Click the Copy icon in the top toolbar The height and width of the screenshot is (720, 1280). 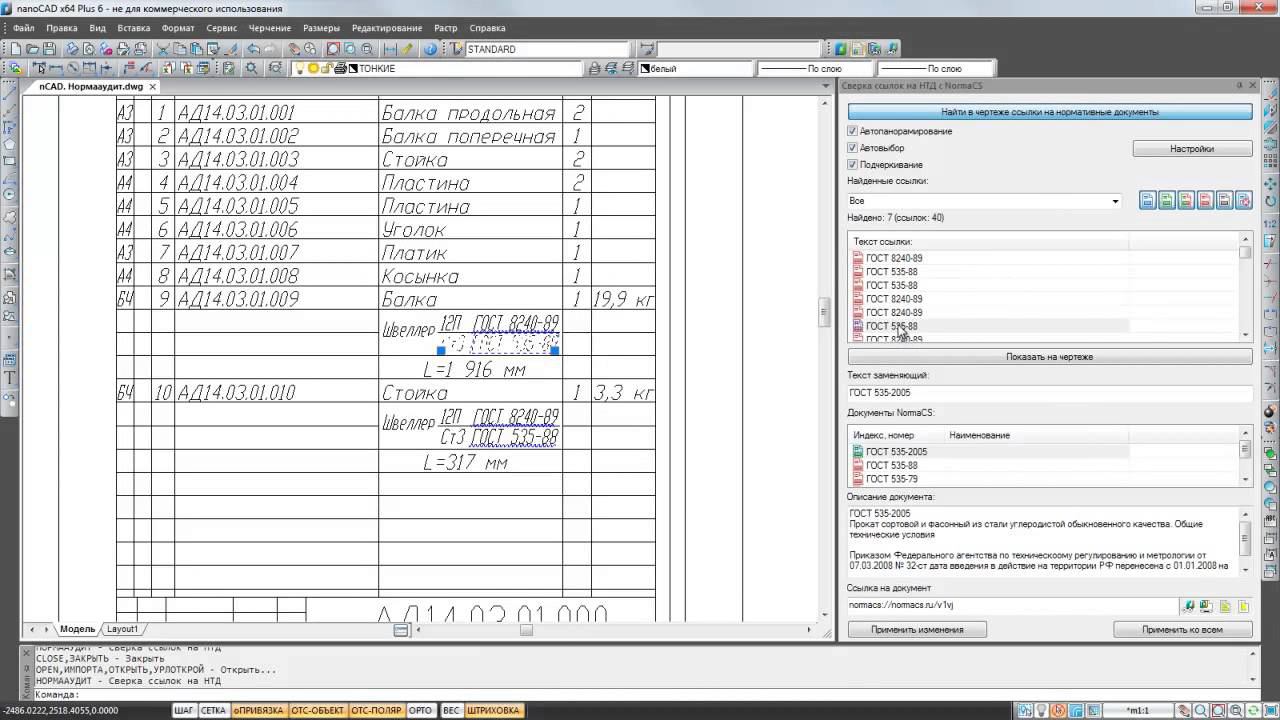click(180, 49)
